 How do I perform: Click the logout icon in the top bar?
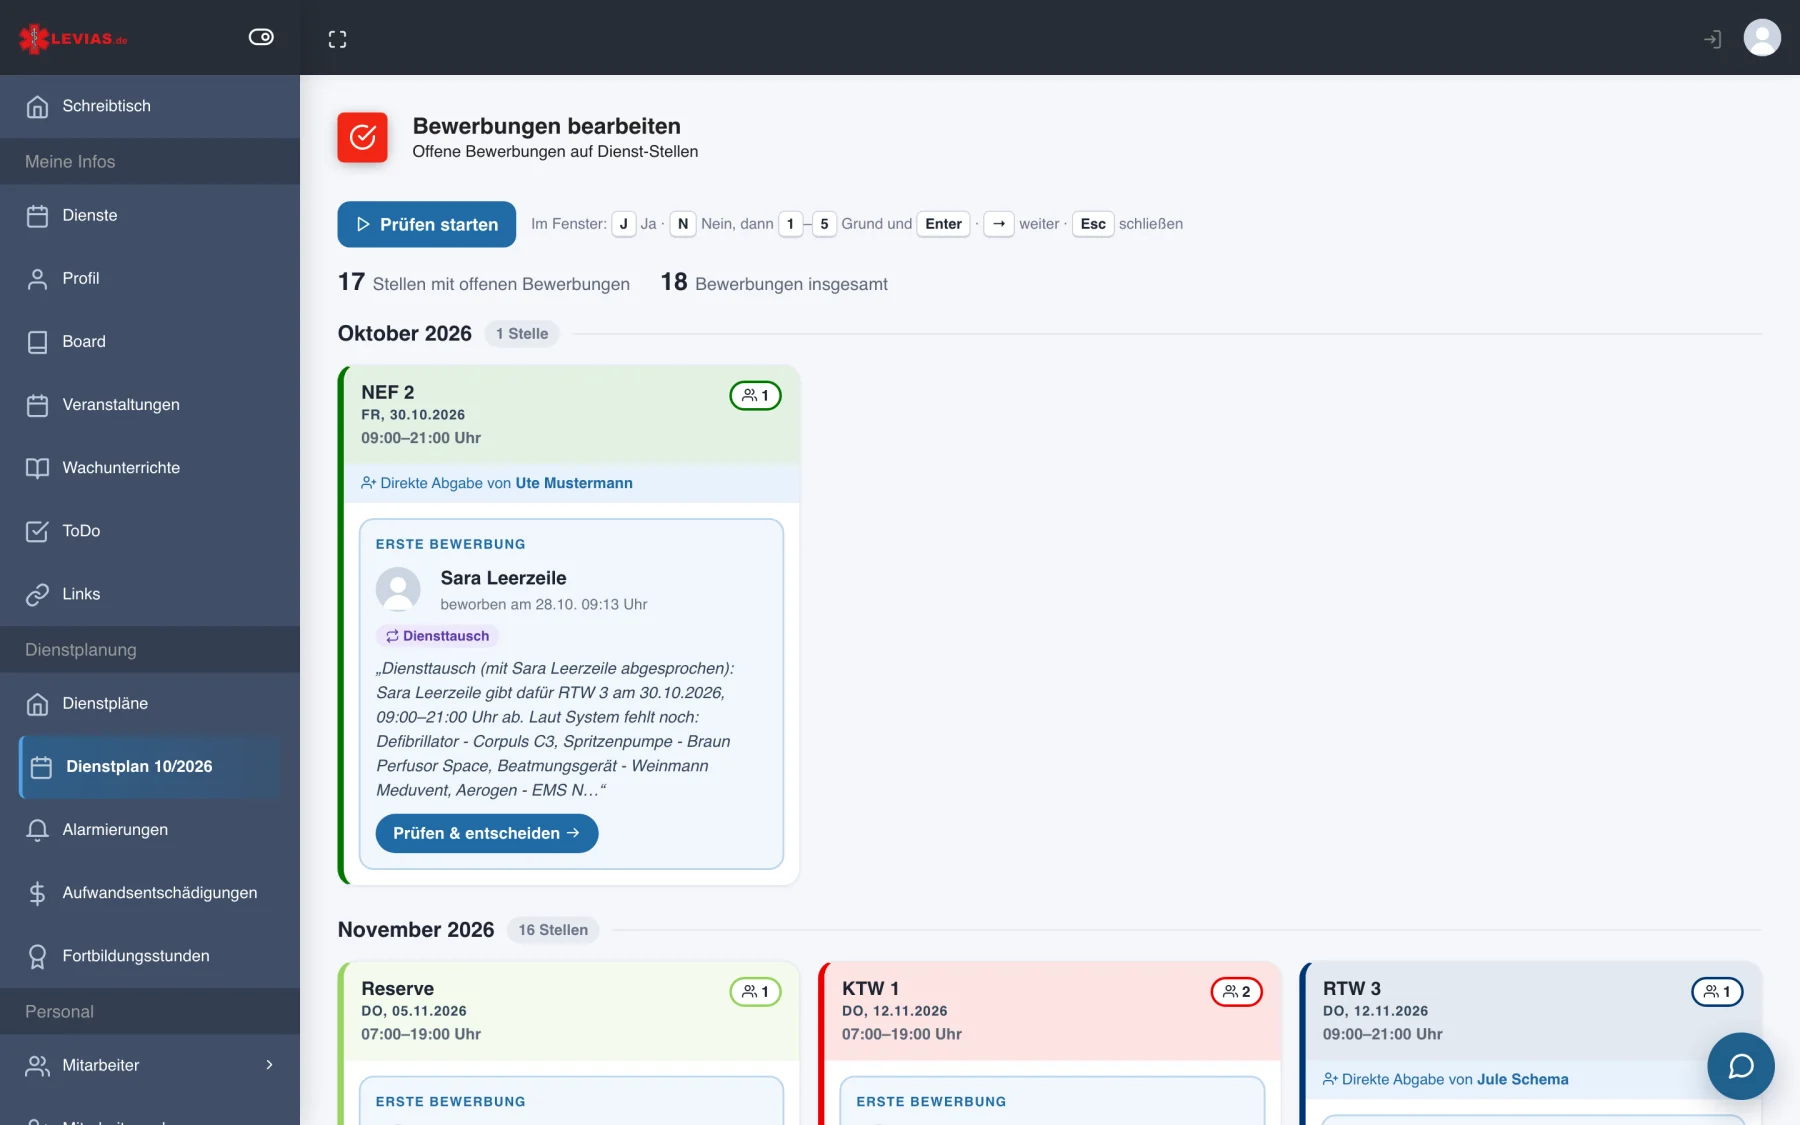coord(1713,39)
